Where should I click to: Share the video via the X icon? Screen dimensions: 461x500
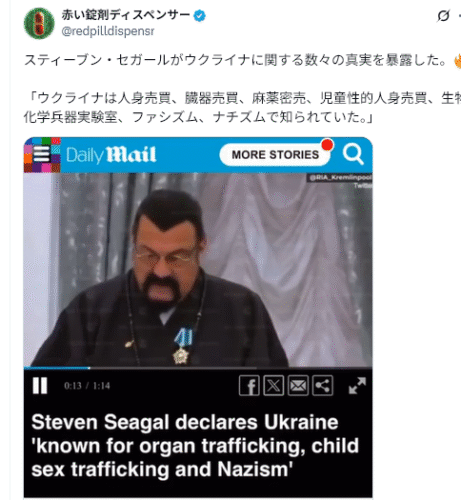(273, 386)
